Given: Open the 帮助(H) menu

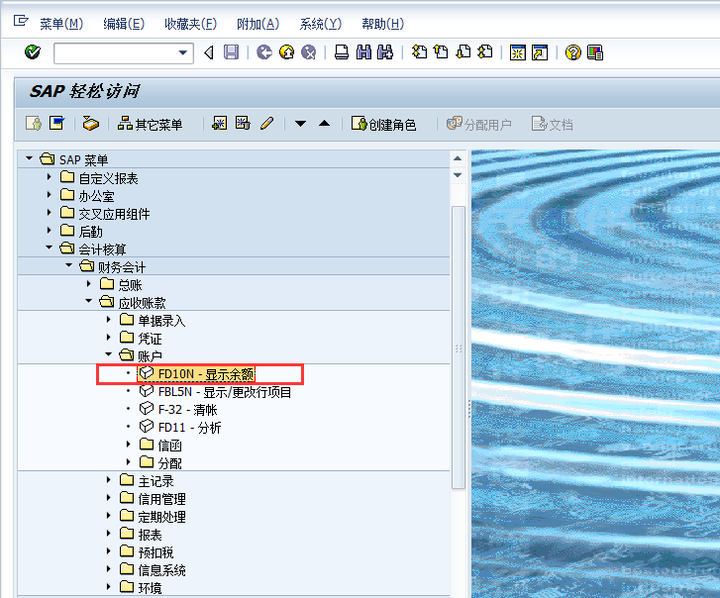Looking at the screenshot, I should [x=382, y=24].
